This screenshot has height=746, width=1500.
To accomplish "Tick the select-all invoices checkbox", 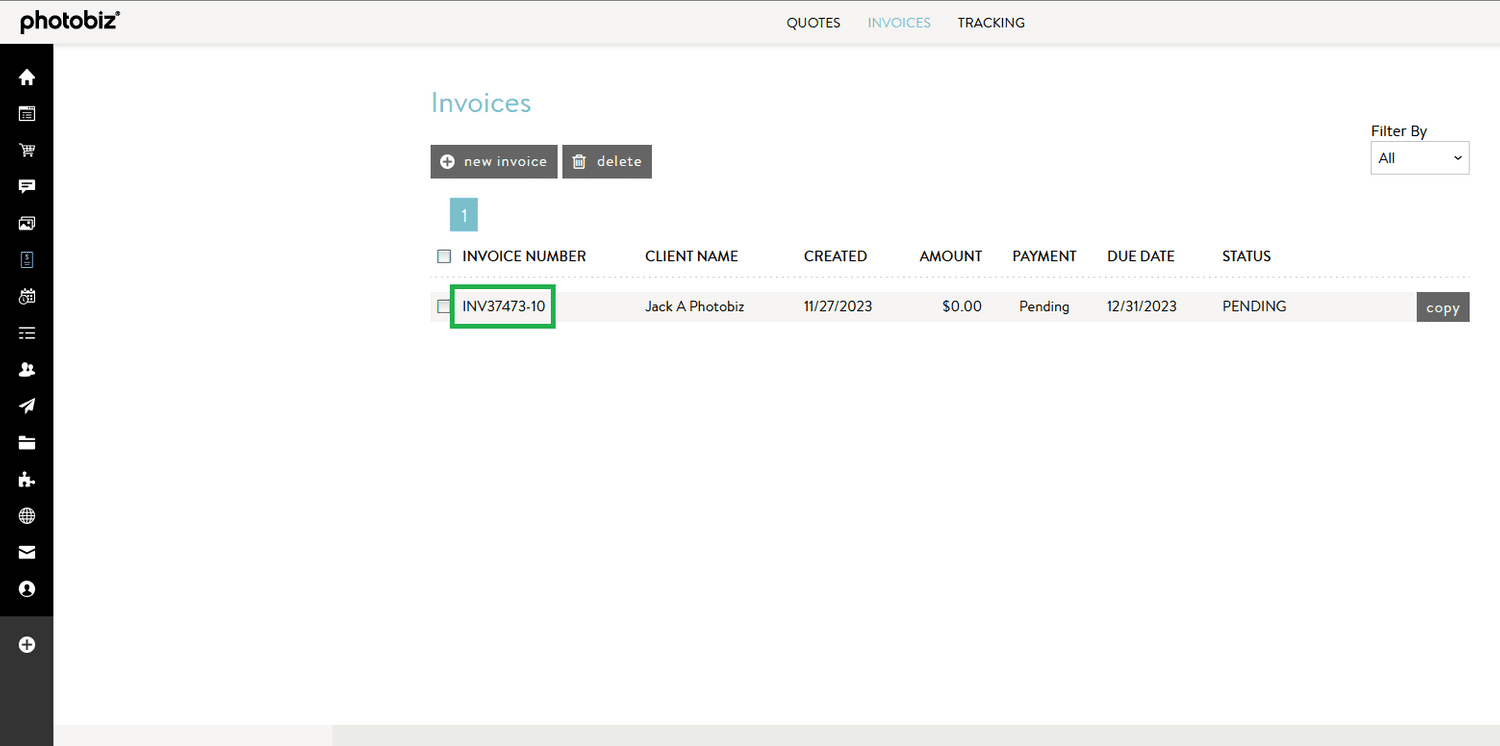I will point(444,256).
